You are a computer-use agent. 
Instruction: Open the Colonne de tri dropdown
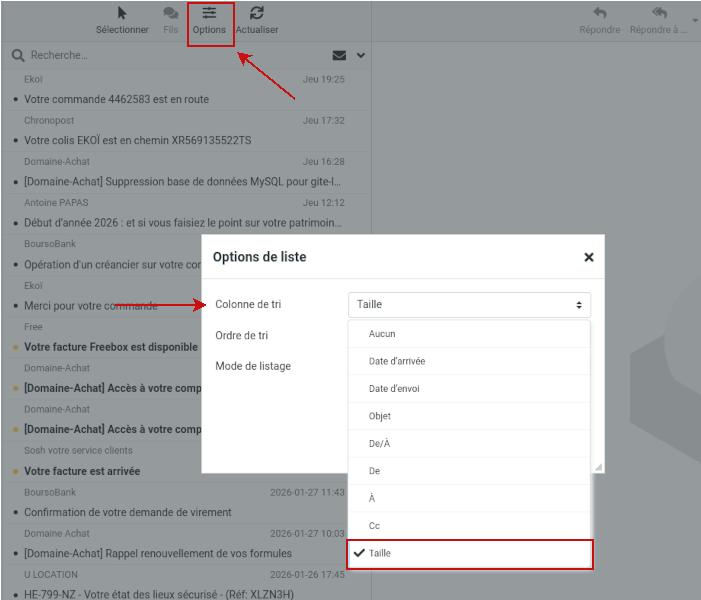469,304
